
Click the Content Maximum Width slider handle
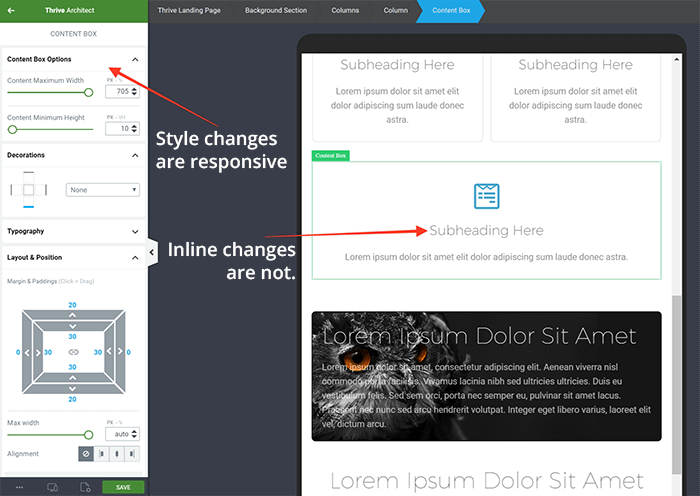(88, 92)
